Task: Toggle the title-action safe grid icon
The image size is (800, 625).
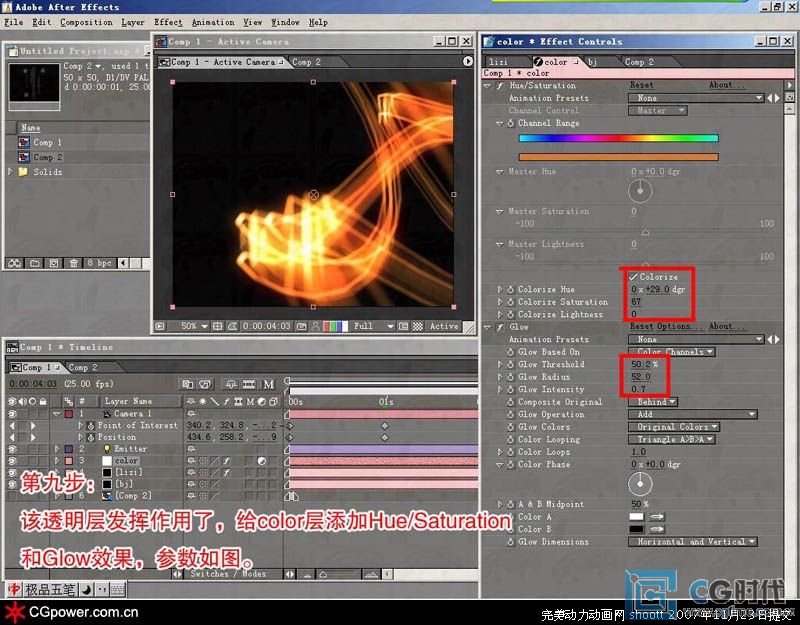Action: [218, 326]
